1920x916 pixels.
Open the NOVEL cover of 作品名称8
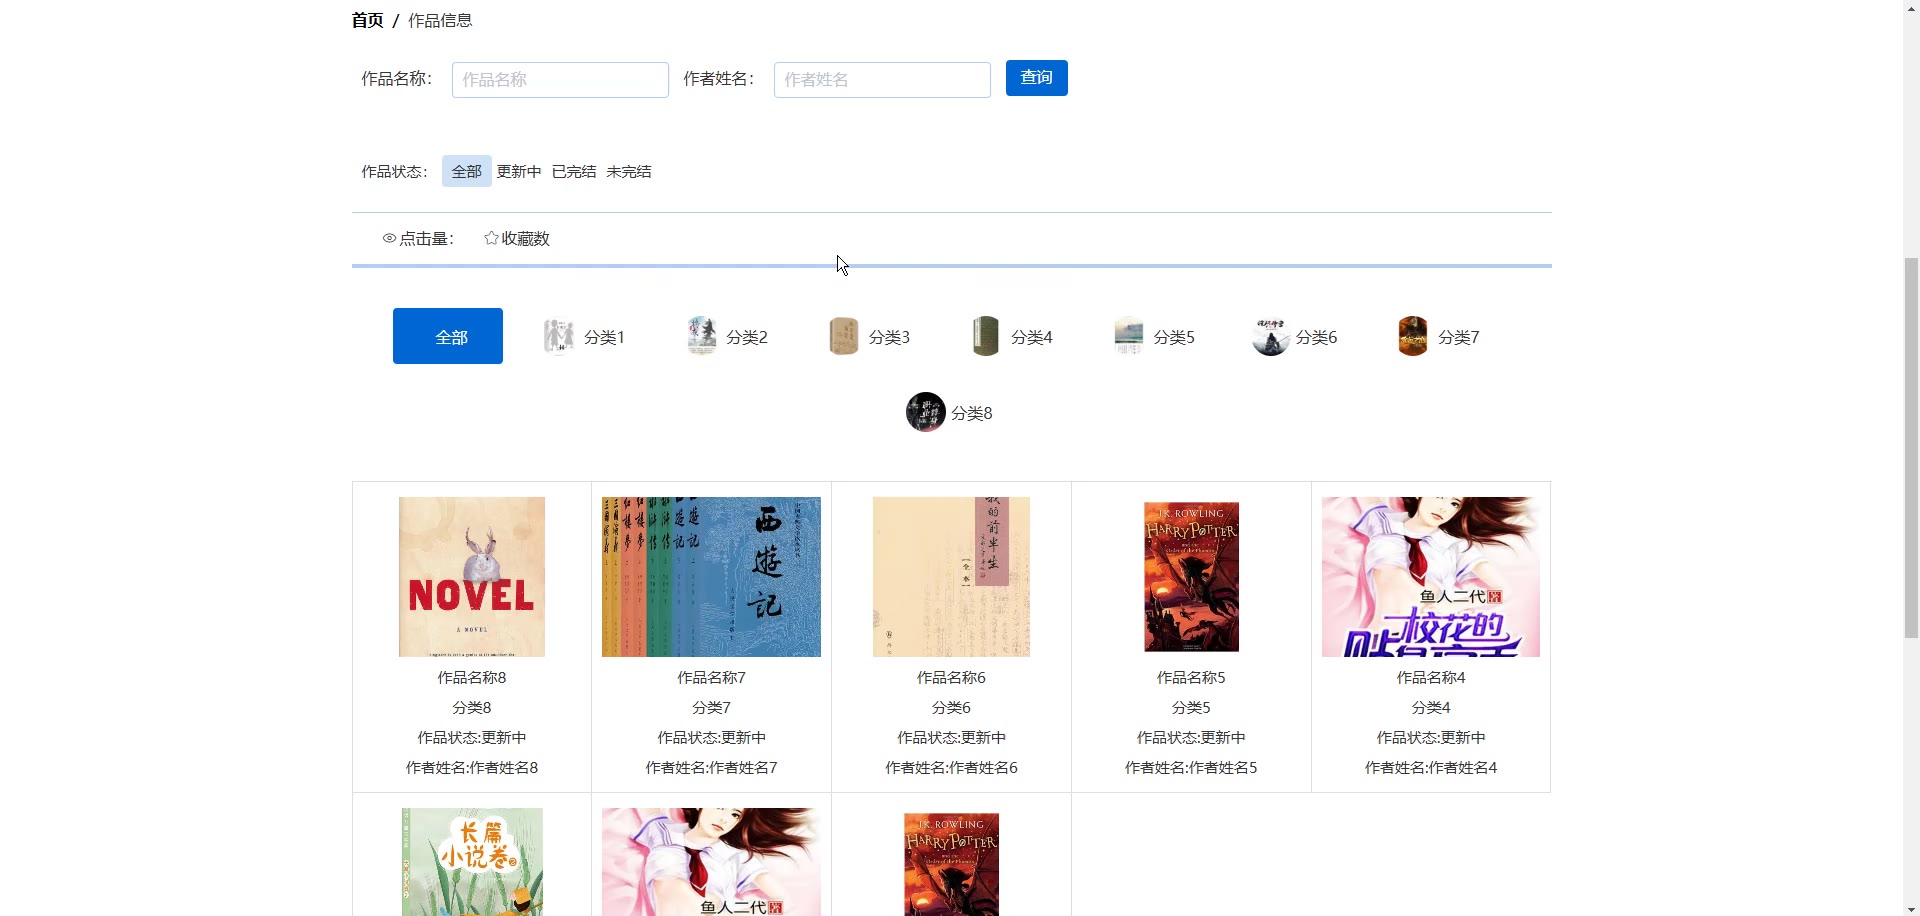click(472, 577)
